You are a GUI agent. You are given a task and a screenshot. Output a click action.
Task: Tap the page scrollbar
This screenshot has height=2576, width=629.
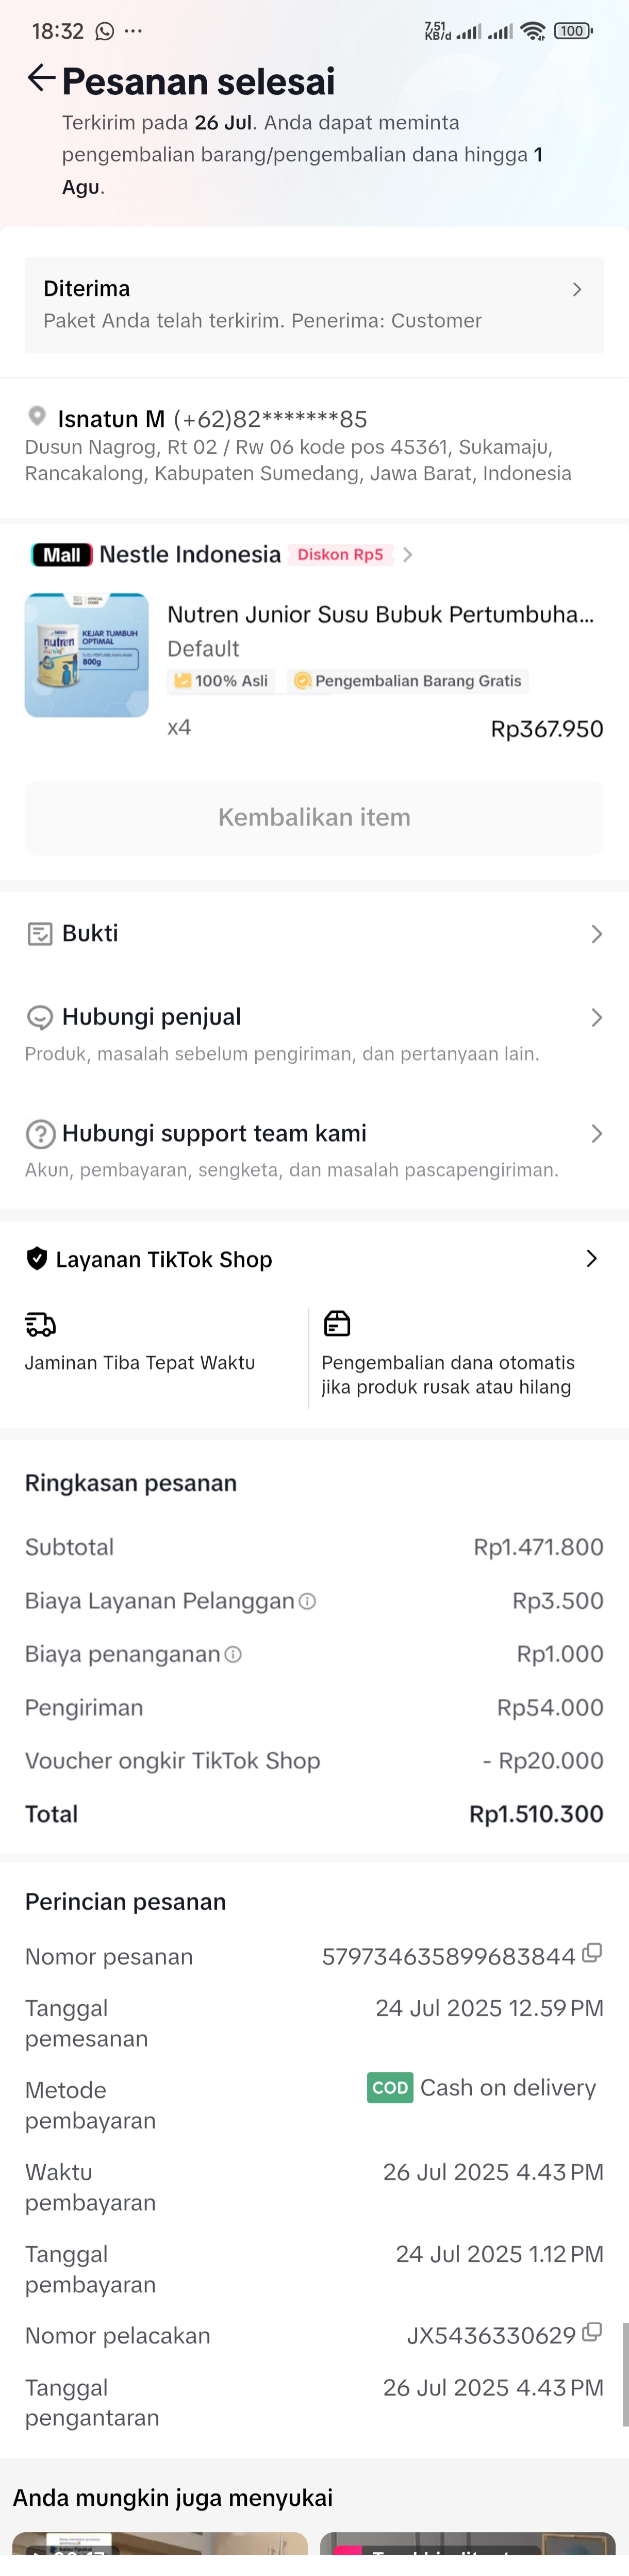point(625,2373)
